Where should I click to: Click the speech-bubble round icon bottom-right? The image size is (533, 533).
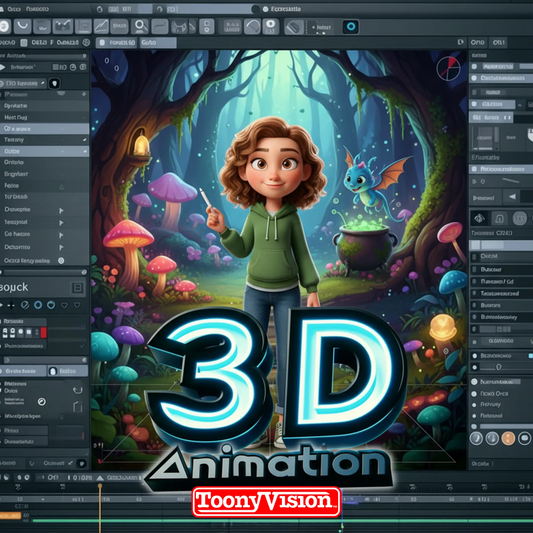point(524,439)
